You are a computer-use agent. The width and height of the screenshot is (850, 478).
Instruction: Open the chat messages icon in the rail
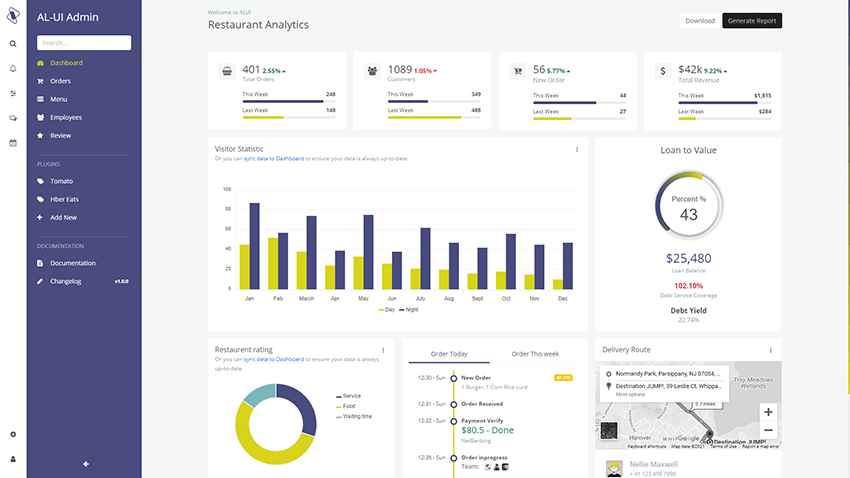pos(13,118)
